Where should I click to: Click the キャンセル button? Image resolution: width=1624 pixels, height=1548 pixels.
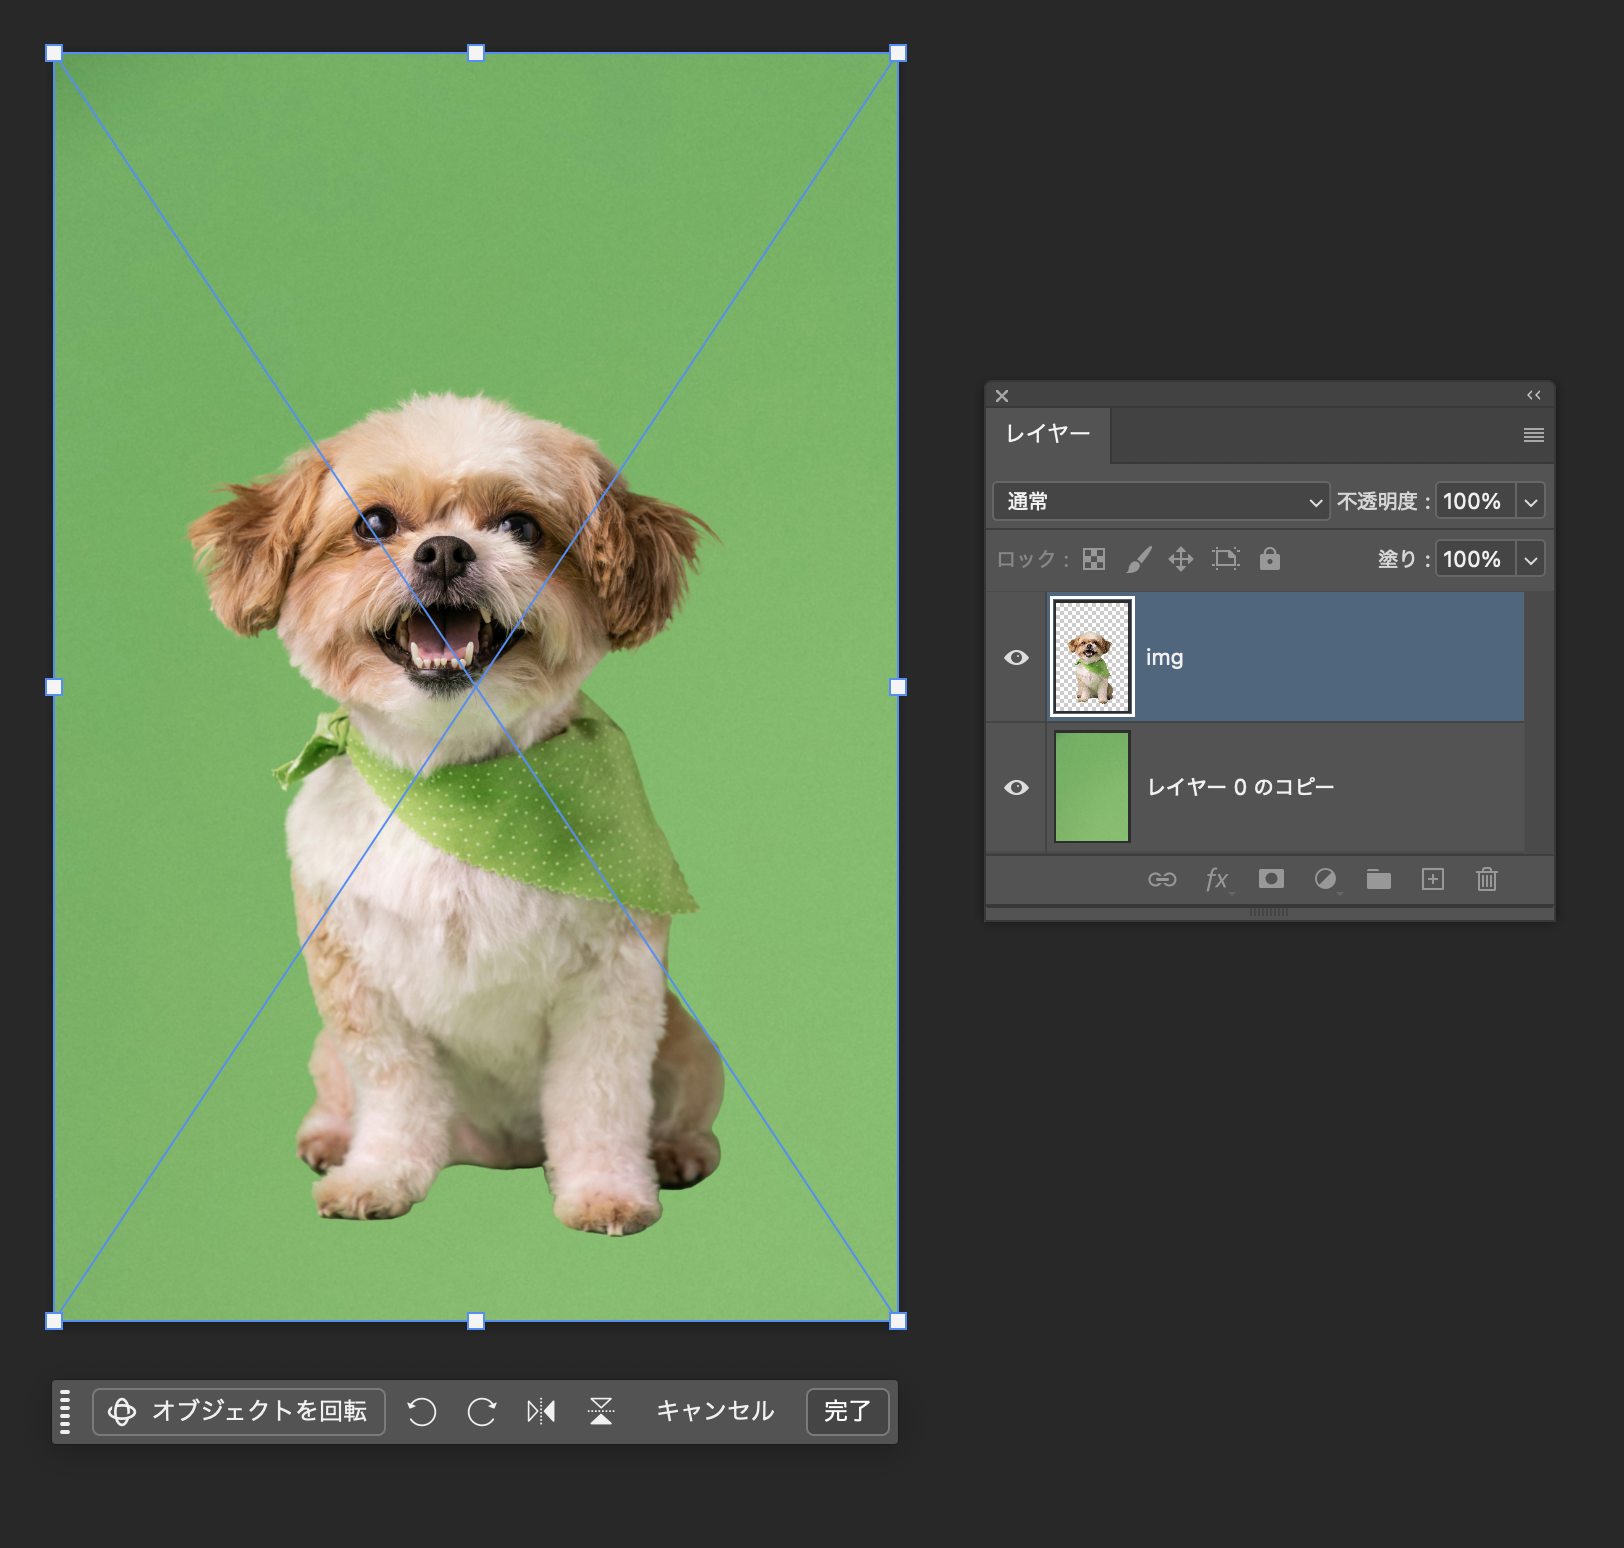click(715, 1411)
